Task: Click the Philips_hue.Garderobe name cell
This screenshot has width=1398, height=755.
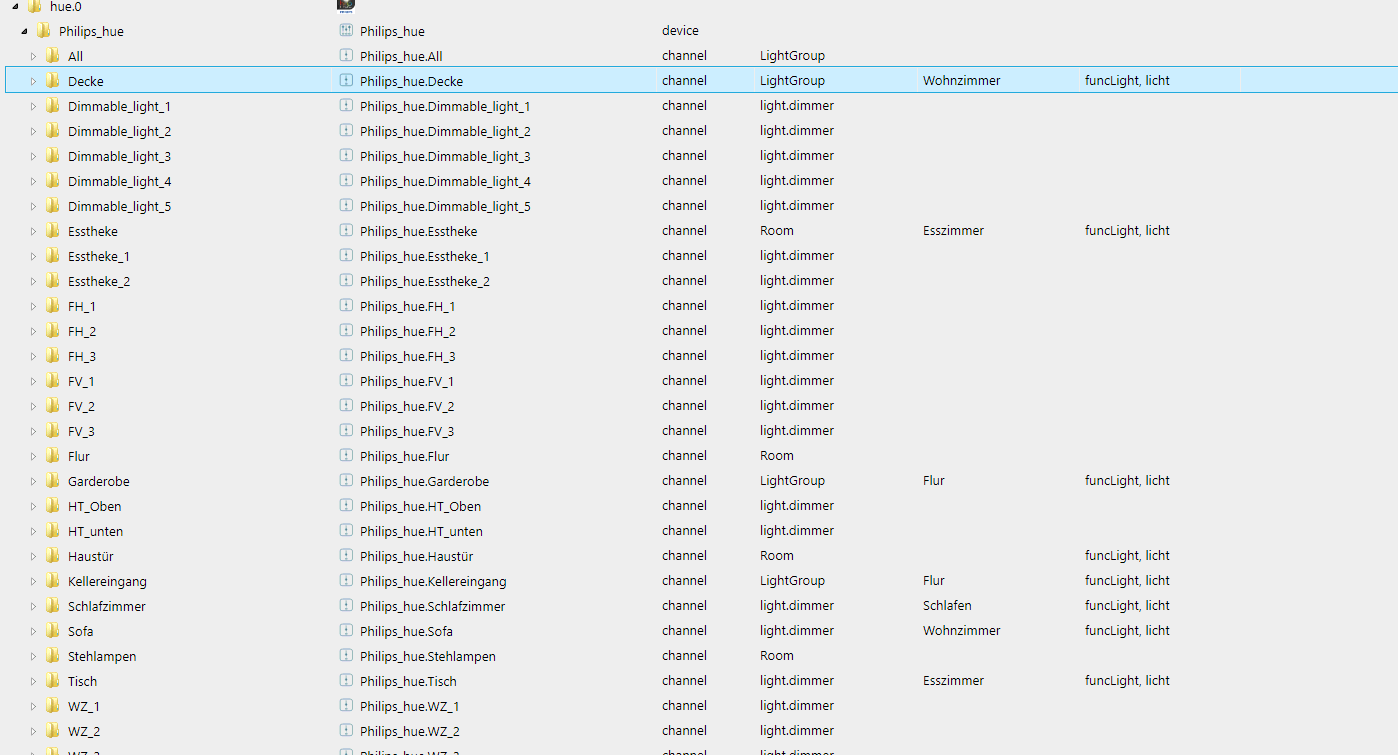Action: click(424, 481)
